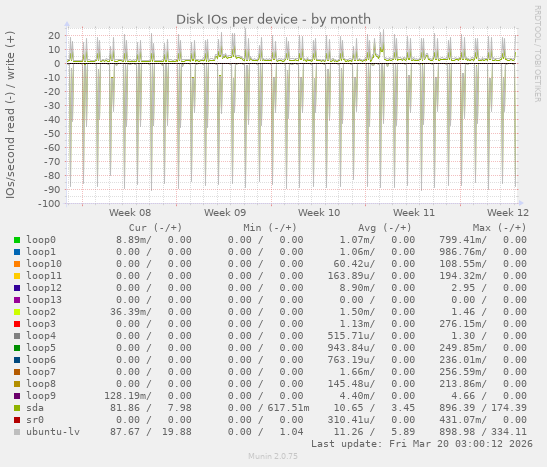This screenshot has width=547, height=467.
Task: Click the sr0 dark red legend swatch
Action: point(17,420)
